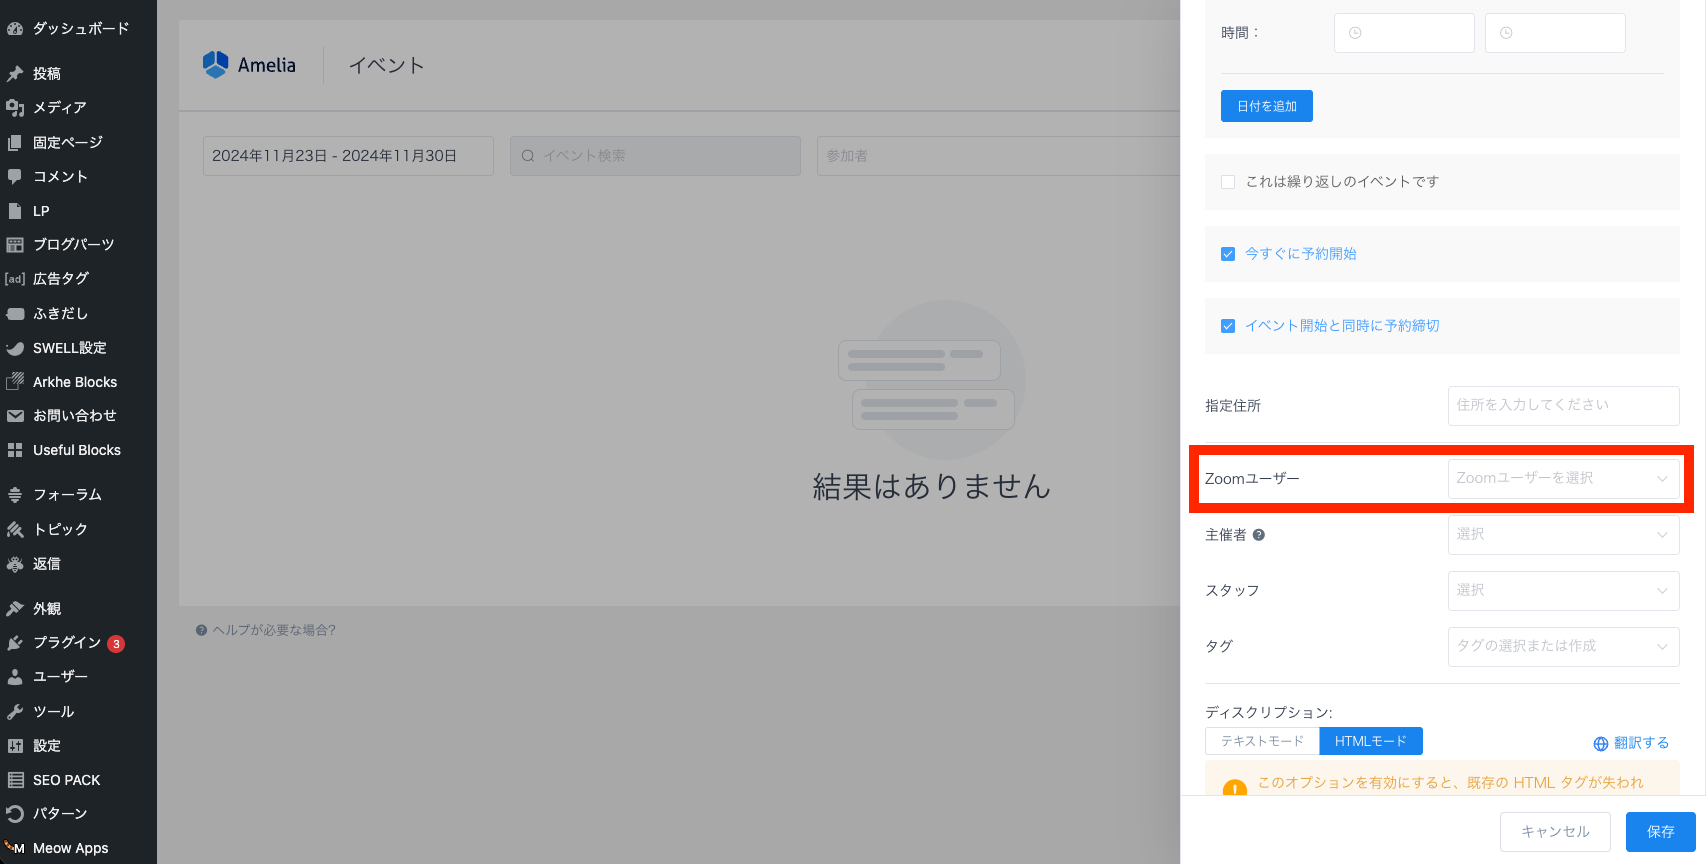Screen dimensions: 1706x864
Task: Click the Amelia logo icon
Action: (x=215, y=65)
